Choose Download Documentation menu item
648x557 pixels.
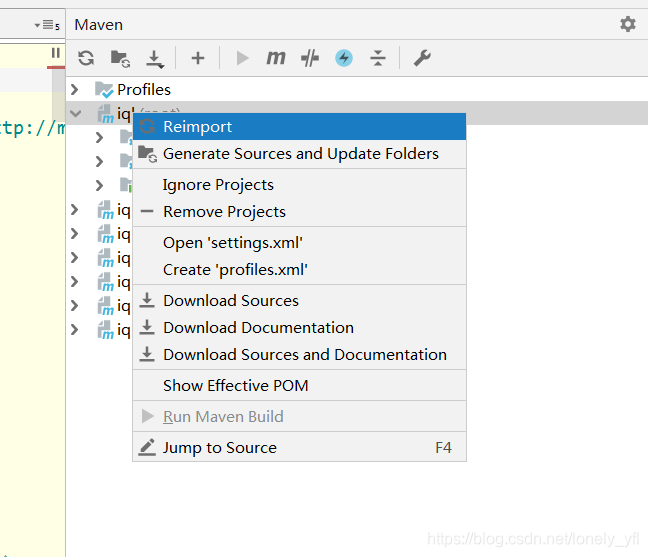pyautogui.click(x=299, y=328)
